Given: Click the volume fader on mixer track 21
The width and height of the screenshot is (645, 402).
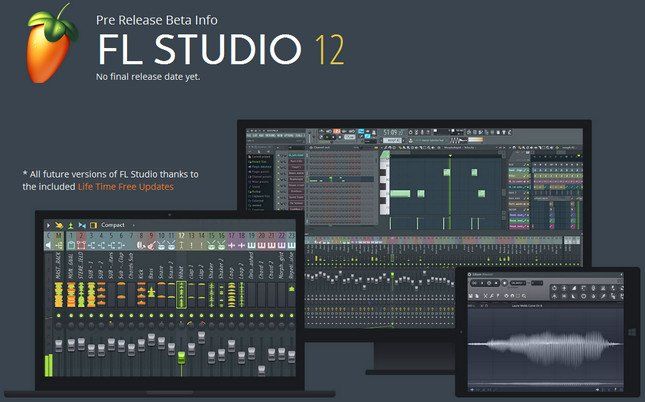Looking at the screenshot, I should 271,354.
